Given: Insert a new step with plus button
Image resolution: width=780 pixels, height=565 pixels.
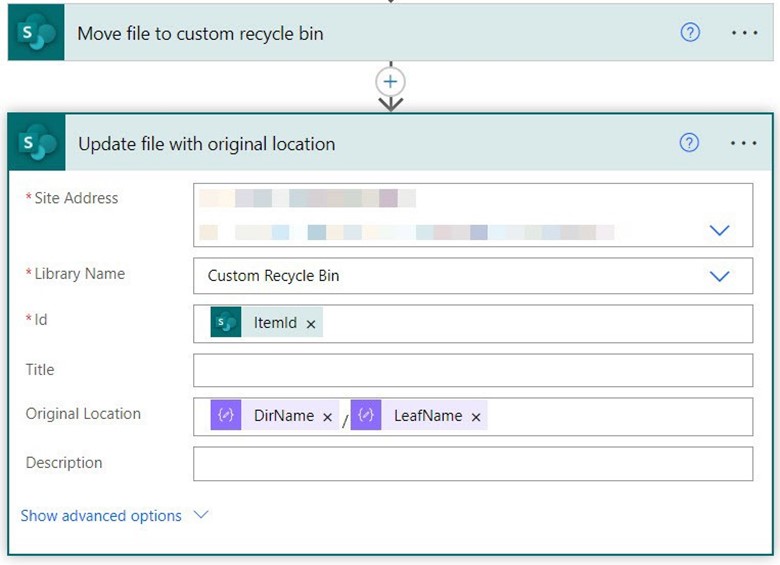Looking at the screenshot, I should pyautogui.click(x=390, y=81).
